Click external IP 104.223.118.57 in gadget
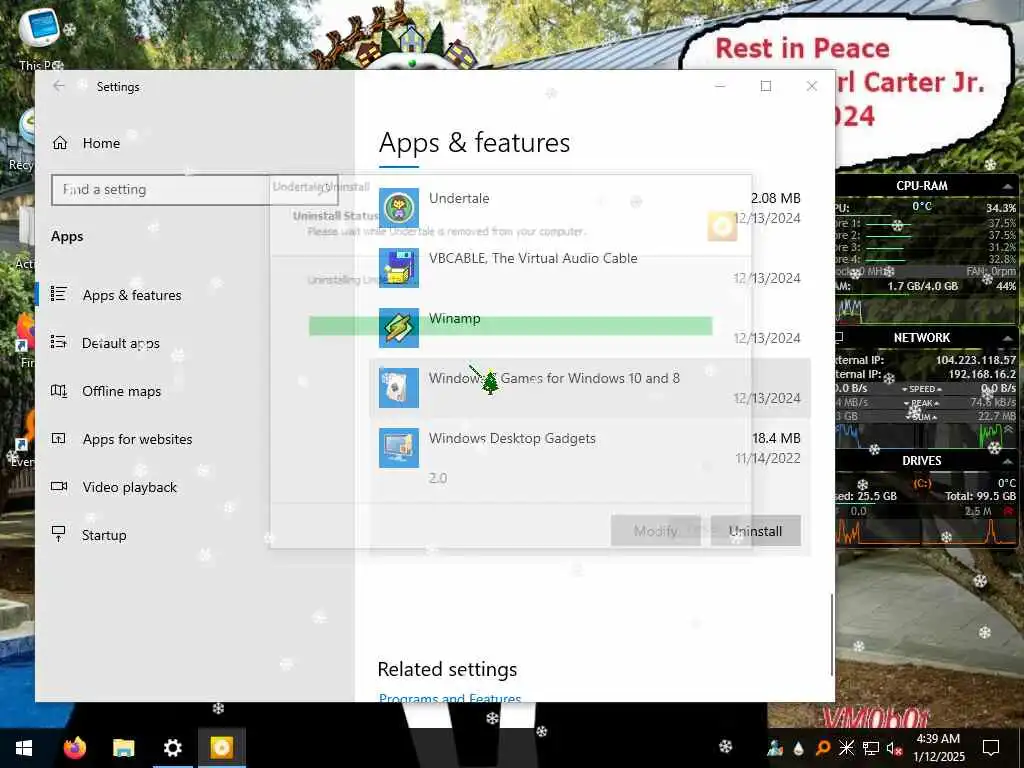 pyautogui.click(x=976, y=360)
